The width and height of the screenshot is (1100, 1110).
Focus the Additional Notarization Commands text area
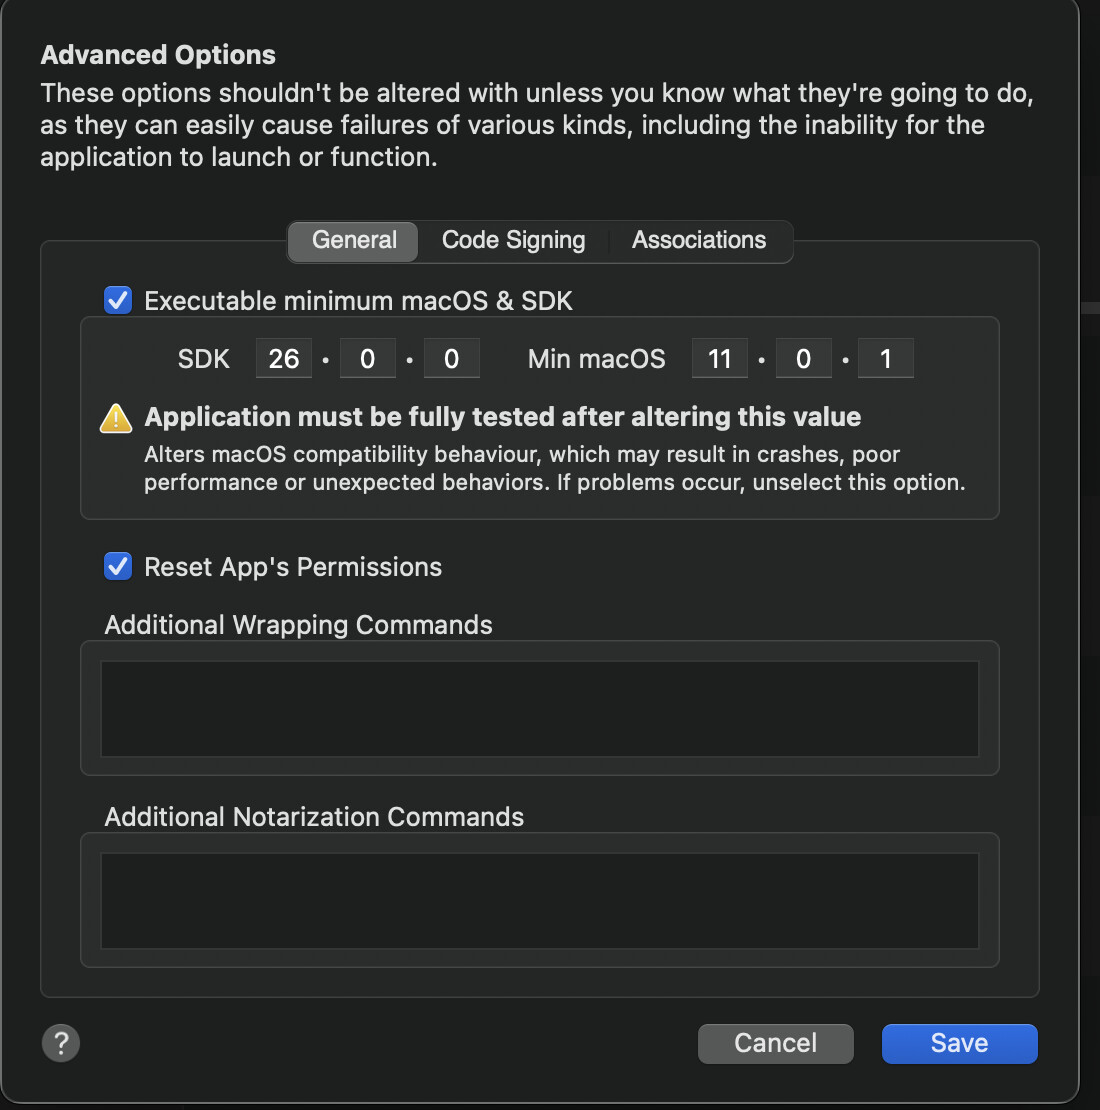point(540,900)
